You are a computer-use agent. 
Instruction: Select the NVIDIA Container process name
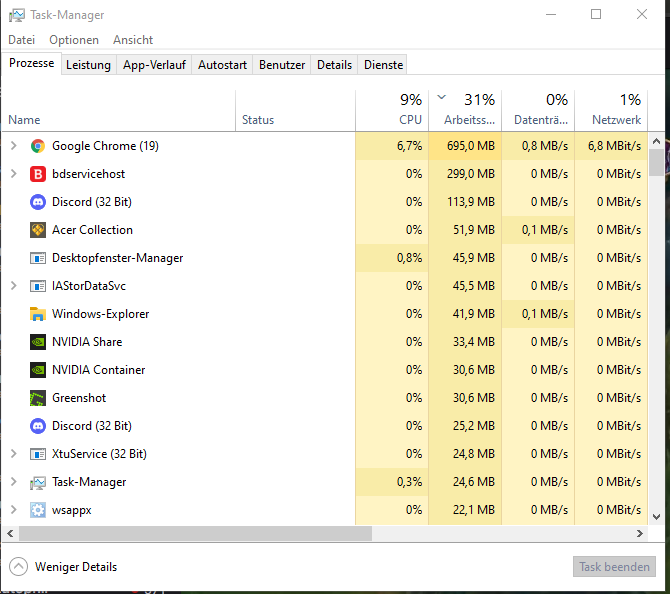[x=99, y=370]
